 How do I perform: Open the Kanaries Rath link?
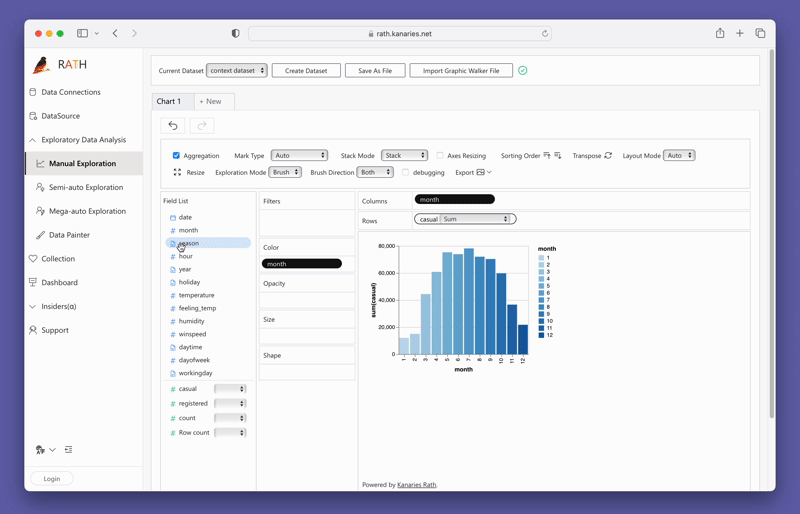pyautogui.click(x=416, y=485)
